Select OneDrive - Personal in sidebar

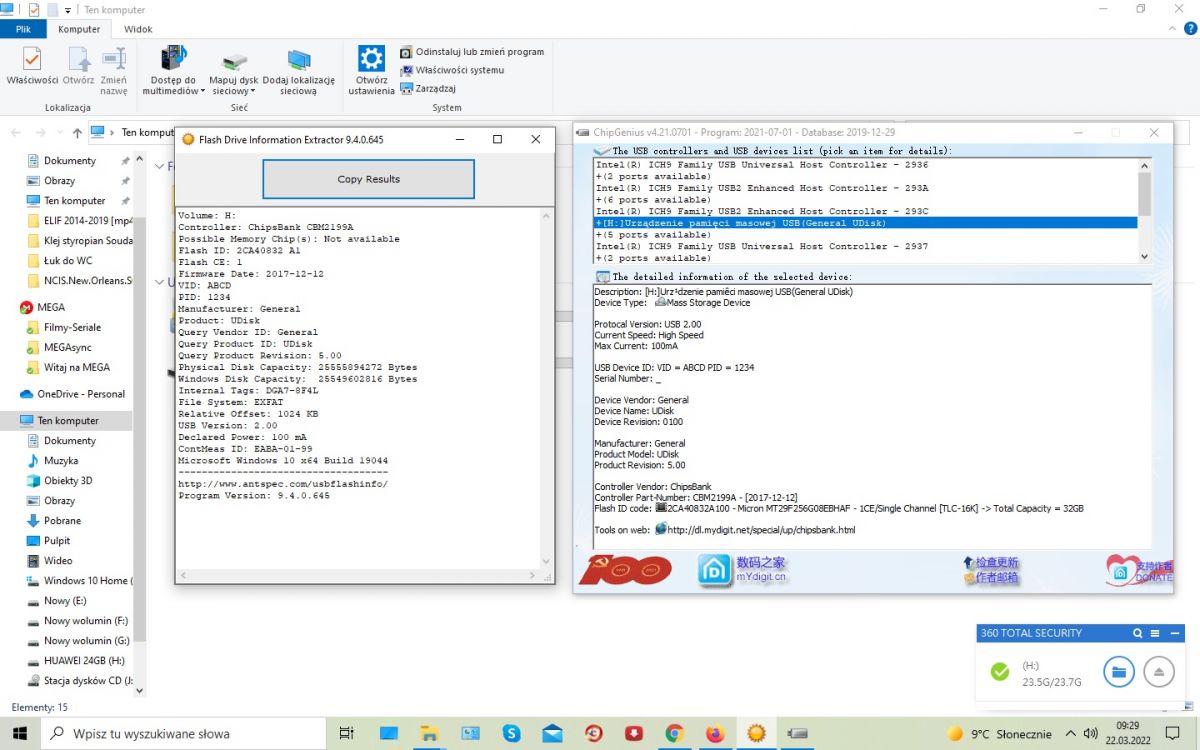click(x=73, y=394)
